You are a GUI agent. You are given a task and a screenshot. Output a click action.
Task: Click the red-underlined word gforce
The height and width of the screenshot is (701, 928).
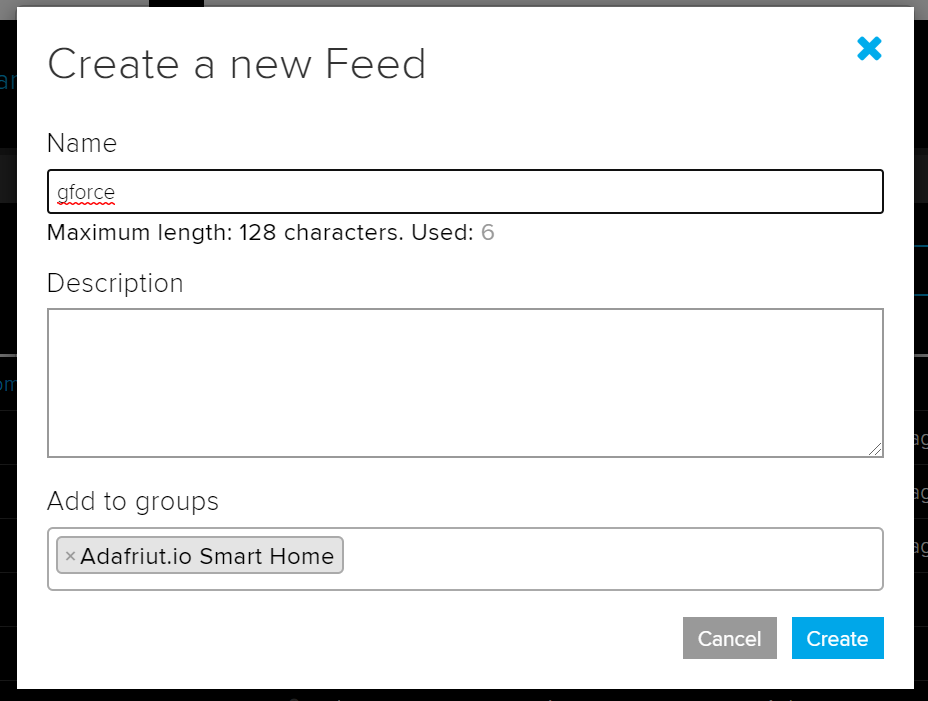86,191
